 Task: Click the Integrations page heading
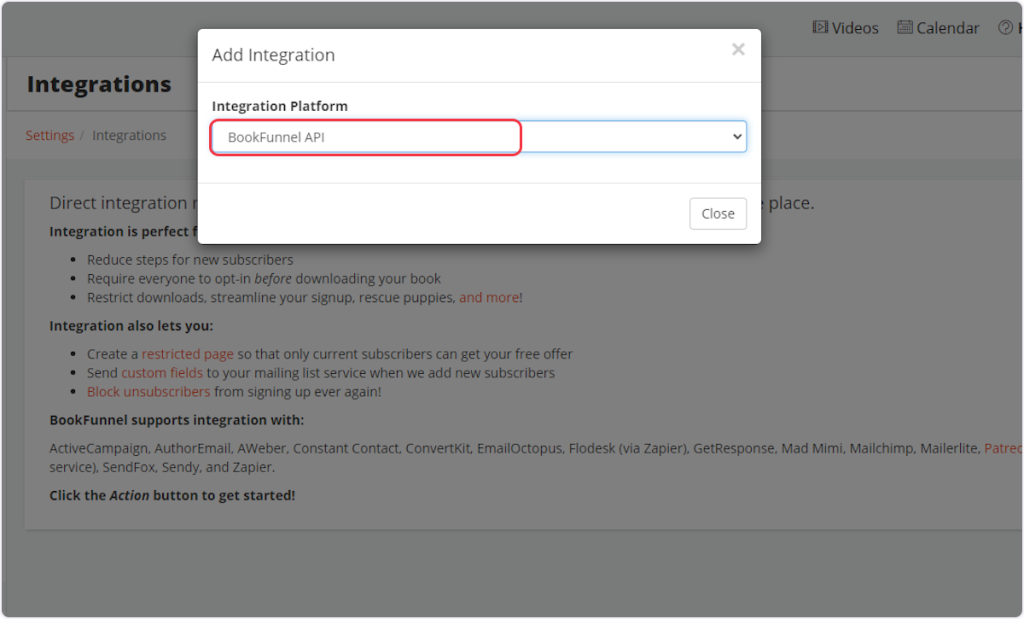pyautogui.click(x=99, y=85)
